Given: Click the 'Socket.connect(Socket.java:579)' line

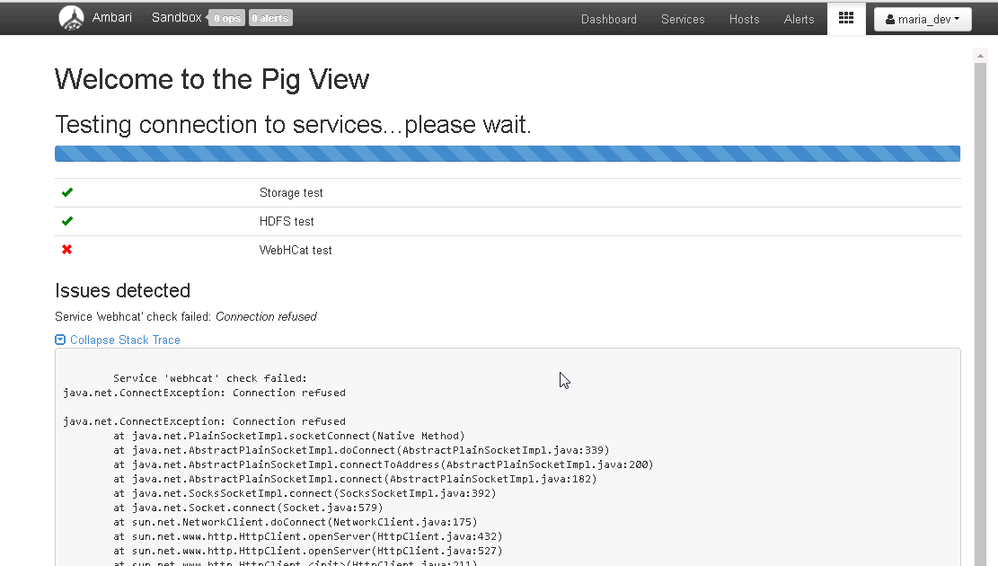Looking at the screenshot, I should 248,508.
